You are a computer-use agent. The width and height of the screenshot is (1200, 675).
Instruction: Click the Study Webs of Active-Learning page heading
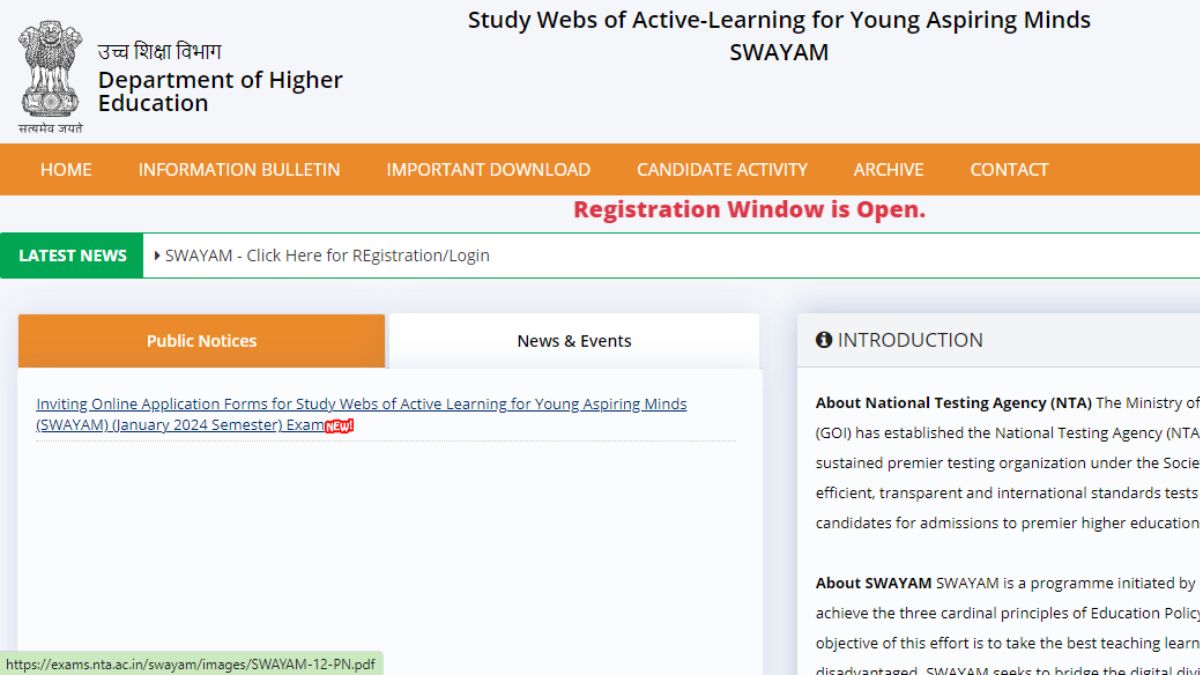(779, 21)
